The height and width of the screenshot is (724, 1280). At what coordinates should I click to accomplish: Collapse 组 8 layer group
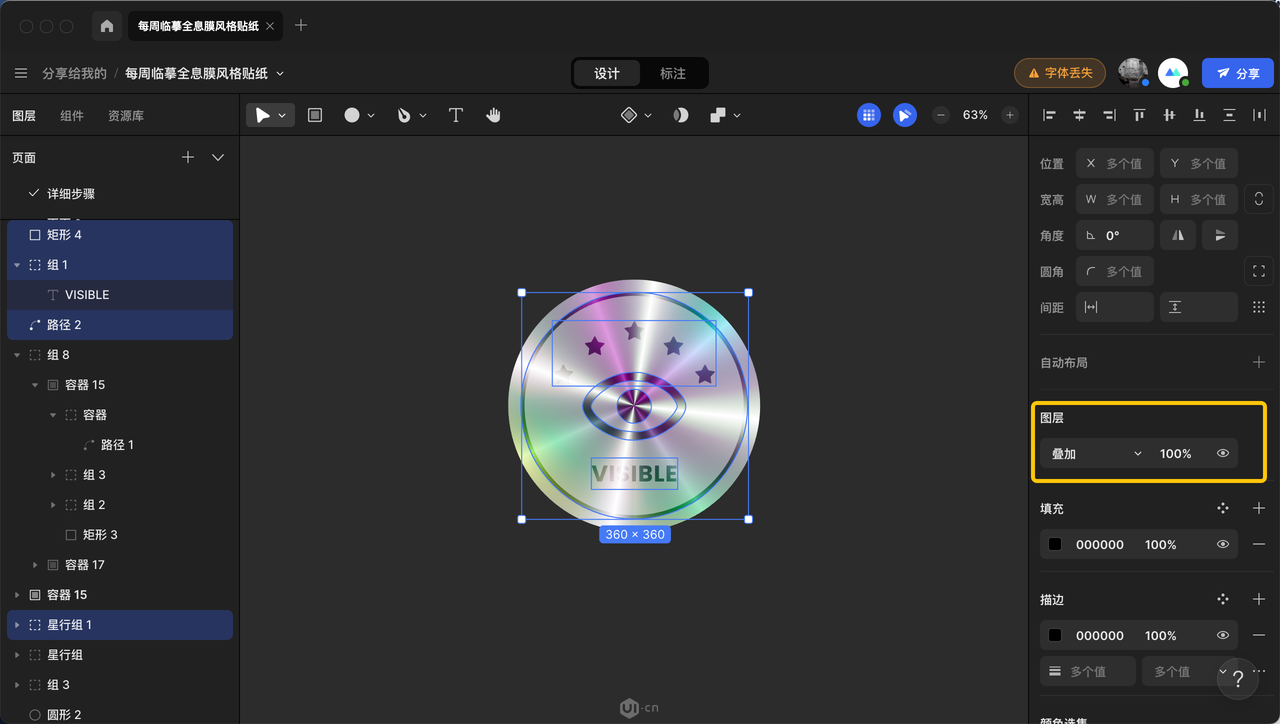click(x=17, y=355)
